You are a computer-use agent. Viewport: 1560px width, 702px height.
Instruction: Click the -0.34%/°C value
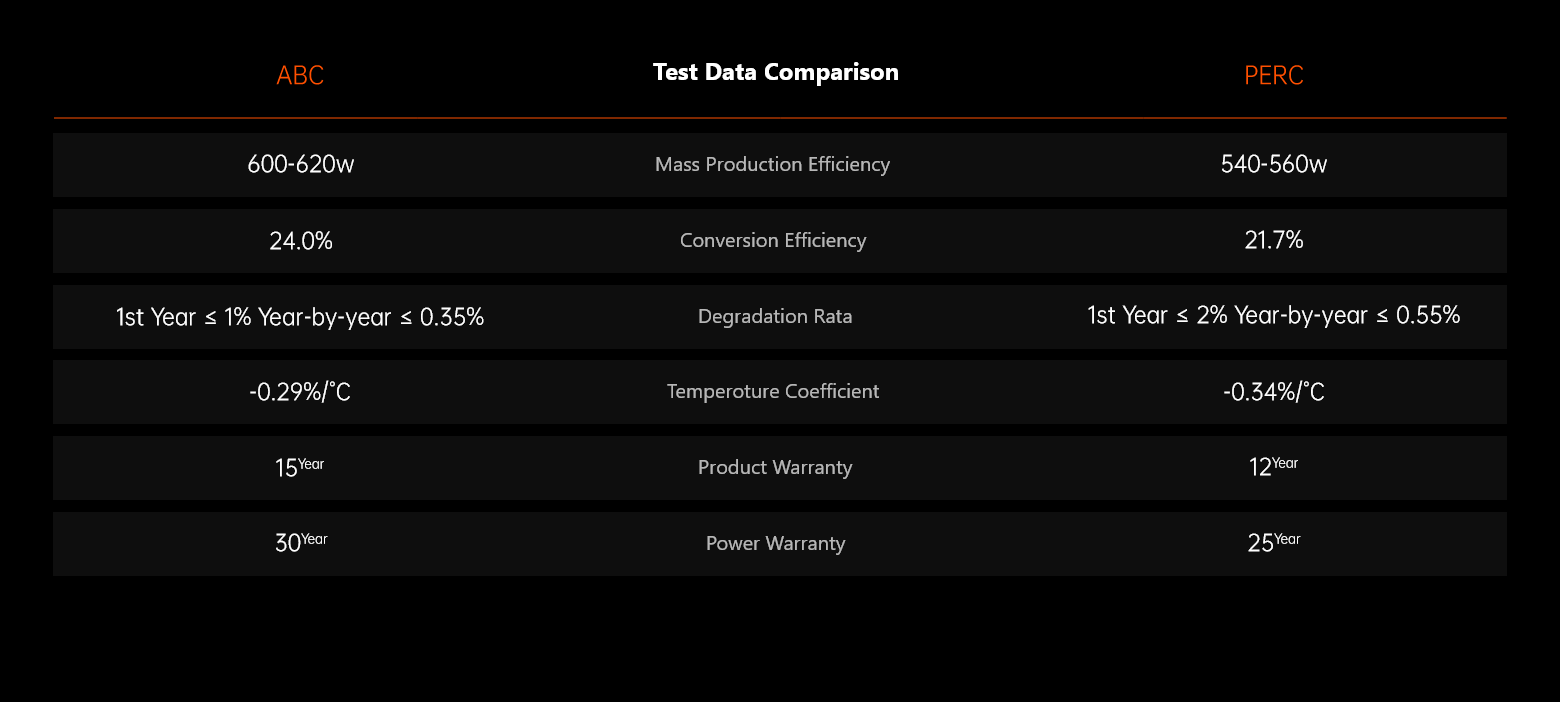click(1274, 392)
